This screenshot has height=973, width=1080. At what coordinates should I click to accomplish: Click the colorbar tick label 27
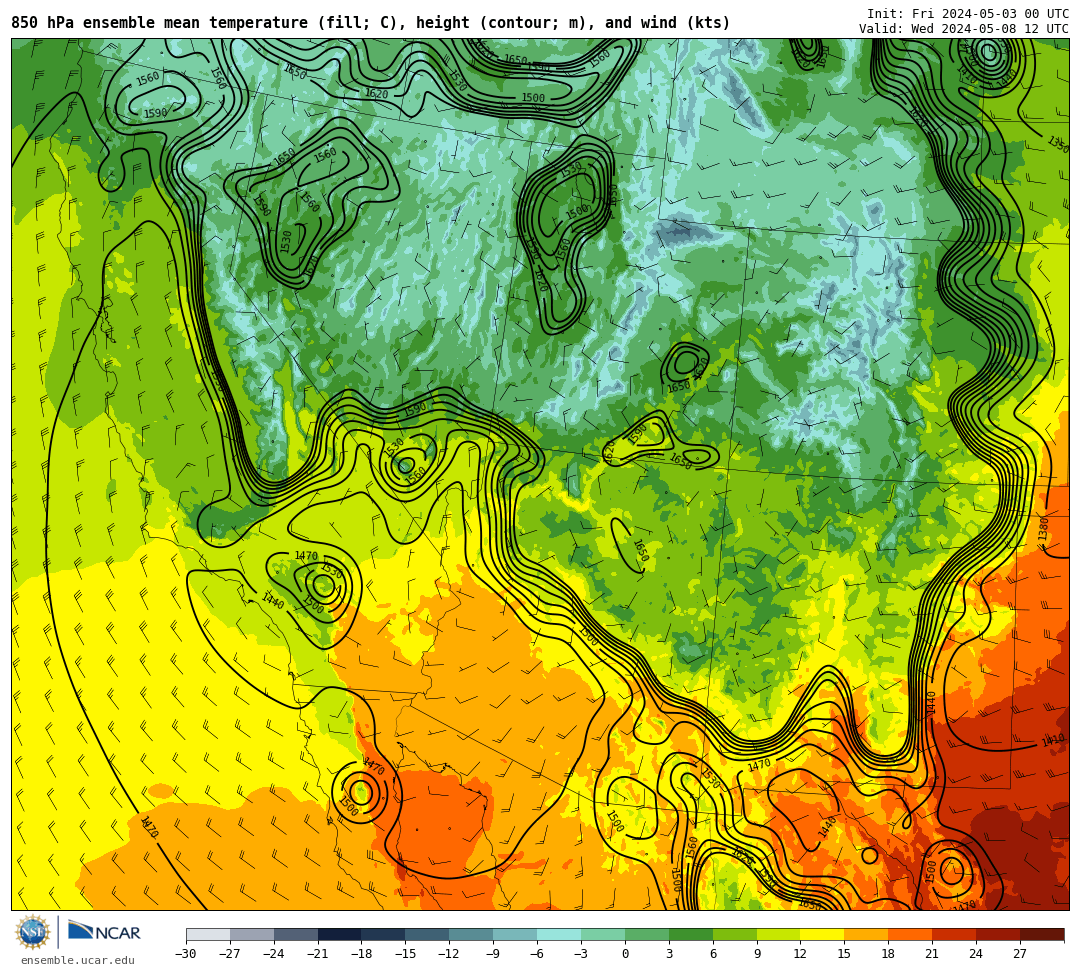click(x=1020, y=954)
